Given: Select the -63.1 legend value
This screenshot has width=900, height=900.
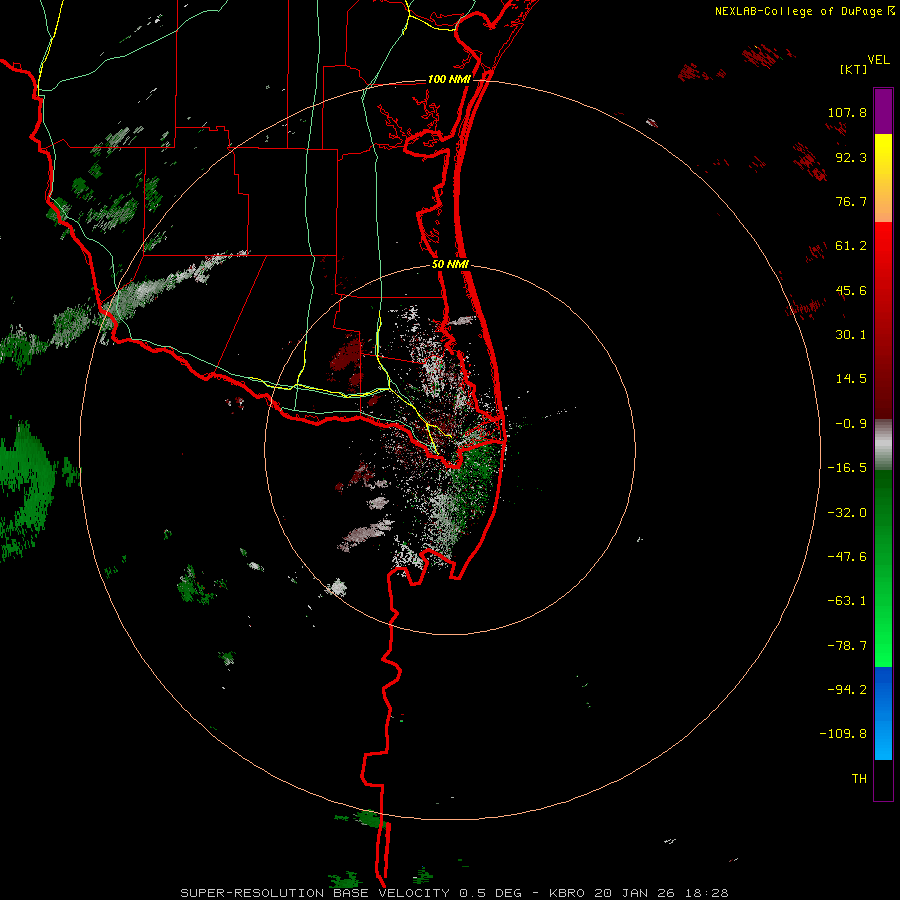Looking at the screenshot, I should point(847,601).
